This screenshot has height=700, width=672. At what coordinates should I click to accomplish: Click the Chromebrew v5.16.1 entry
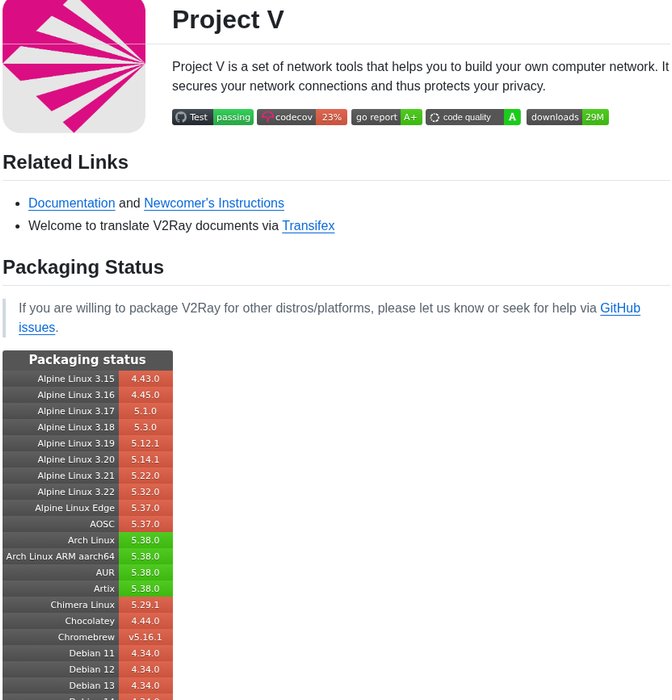(145, 637)
